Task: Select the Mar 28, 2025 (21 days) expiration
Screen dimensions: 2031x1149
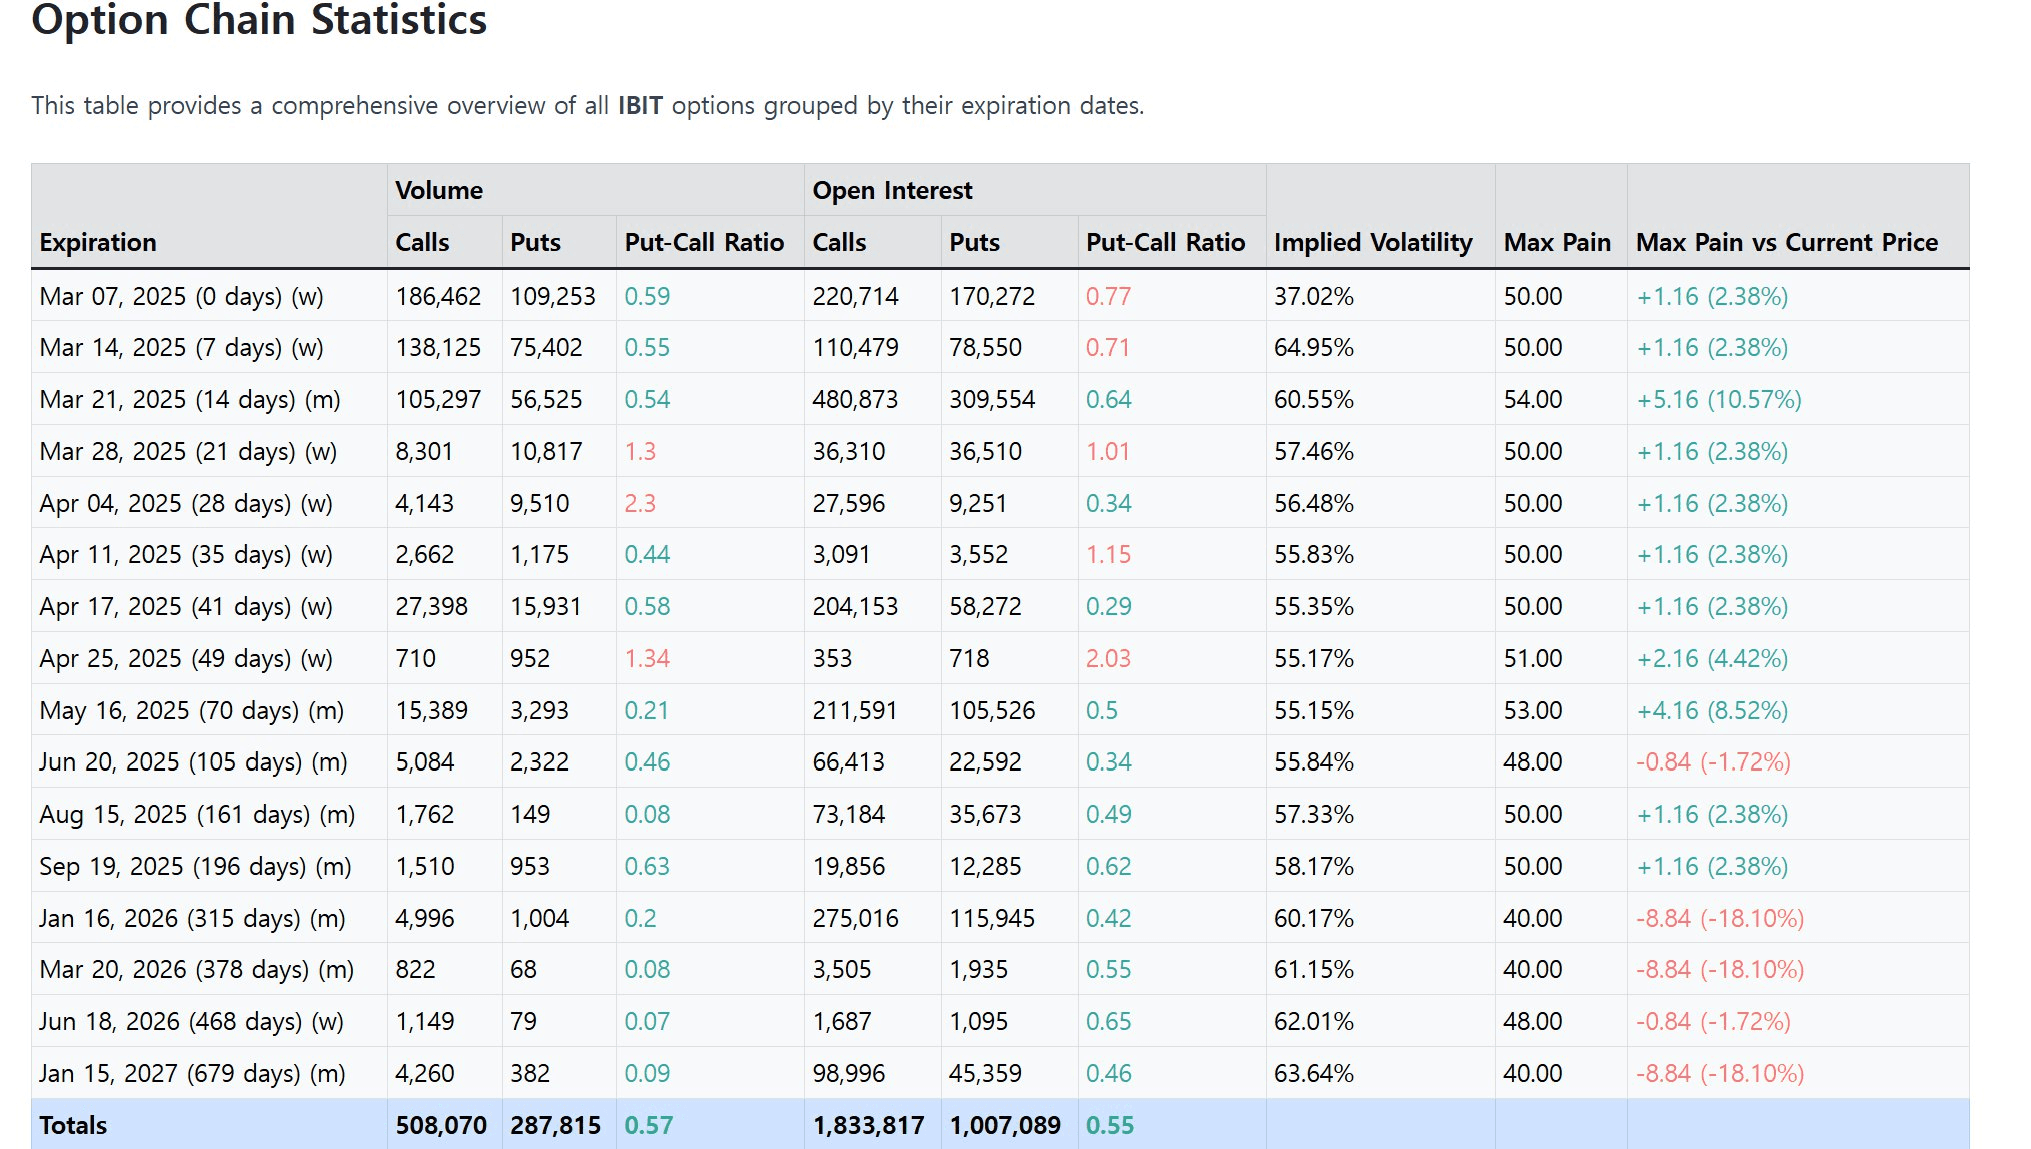Action: pos(188,451)
